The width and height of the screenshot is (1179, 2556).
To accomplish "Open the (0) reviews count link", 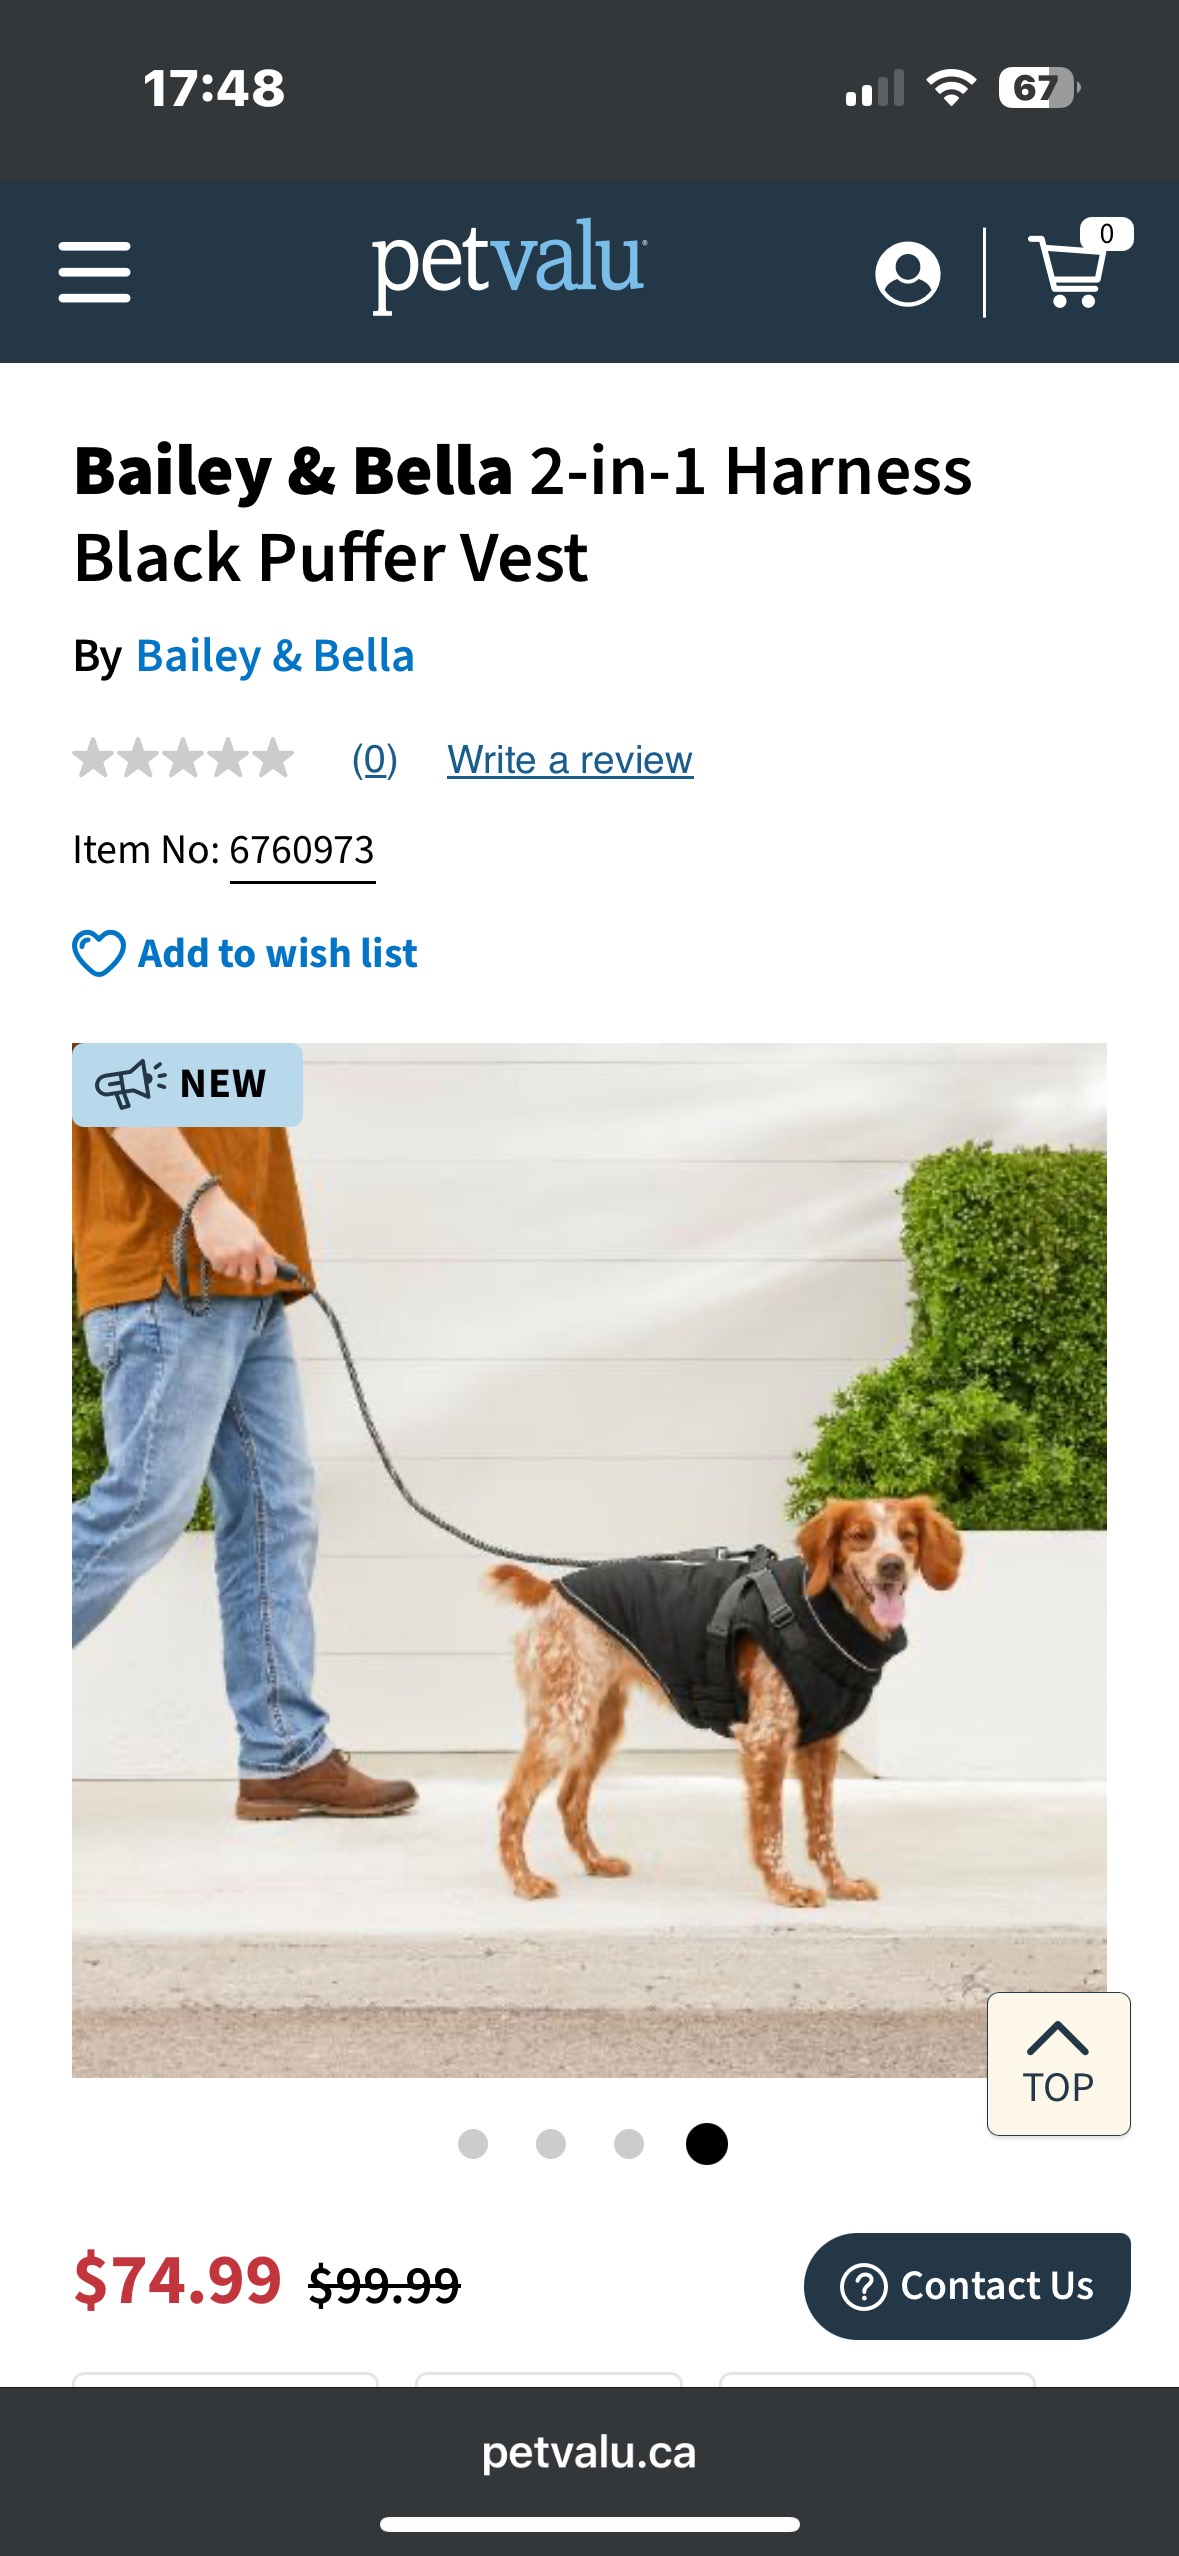I will pyautogui.click(x=375, y=760).
